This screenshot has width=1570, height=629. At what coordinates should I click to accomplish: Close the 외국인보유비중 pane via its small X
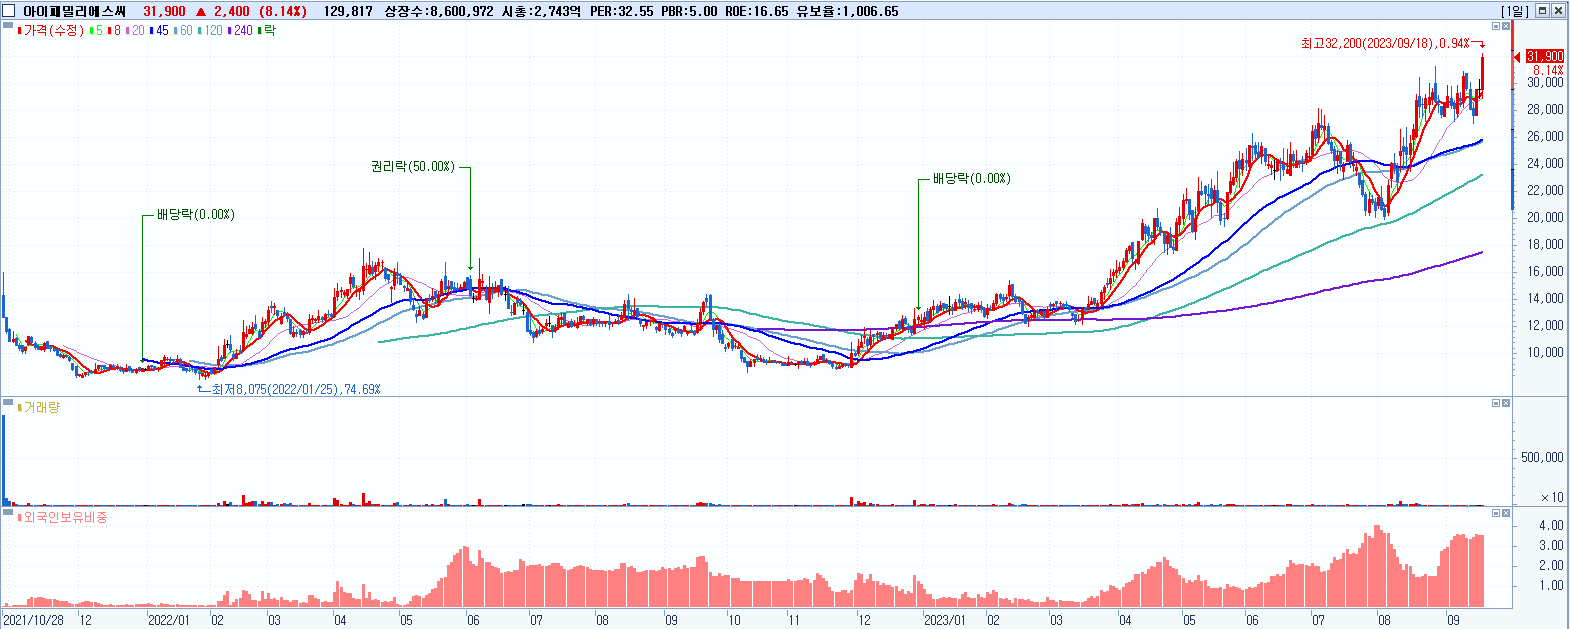(1506, 513)
